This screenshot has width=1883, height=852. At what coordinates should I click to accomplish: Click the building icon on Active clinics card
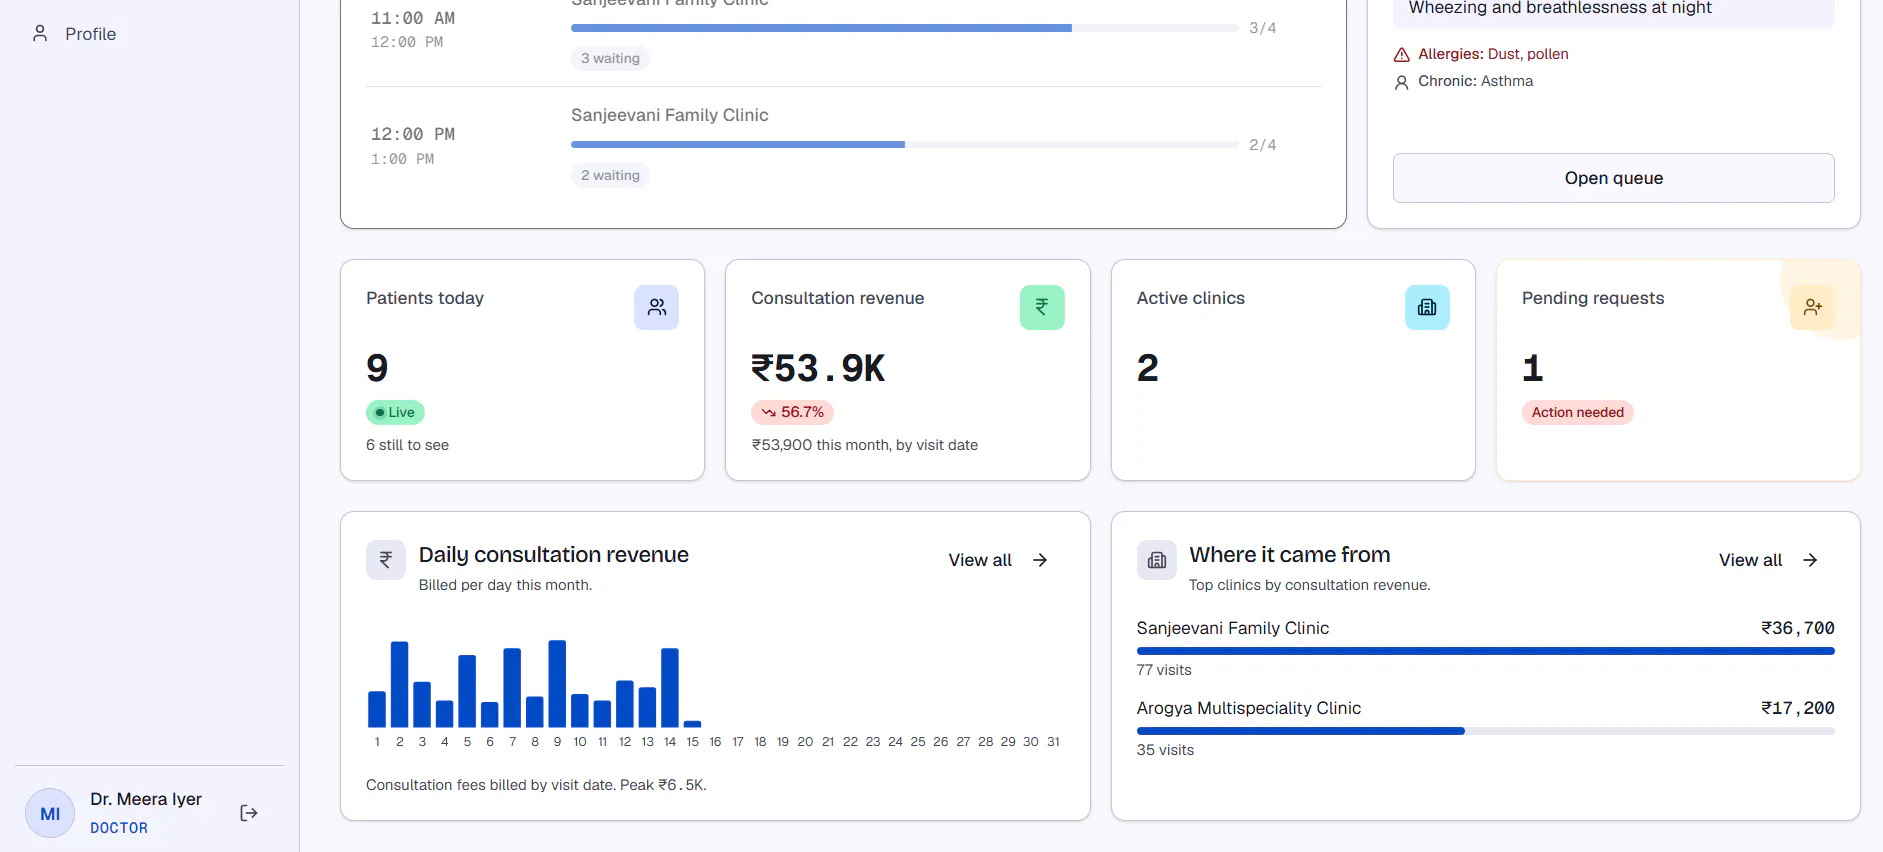[x=1427, y=307]
